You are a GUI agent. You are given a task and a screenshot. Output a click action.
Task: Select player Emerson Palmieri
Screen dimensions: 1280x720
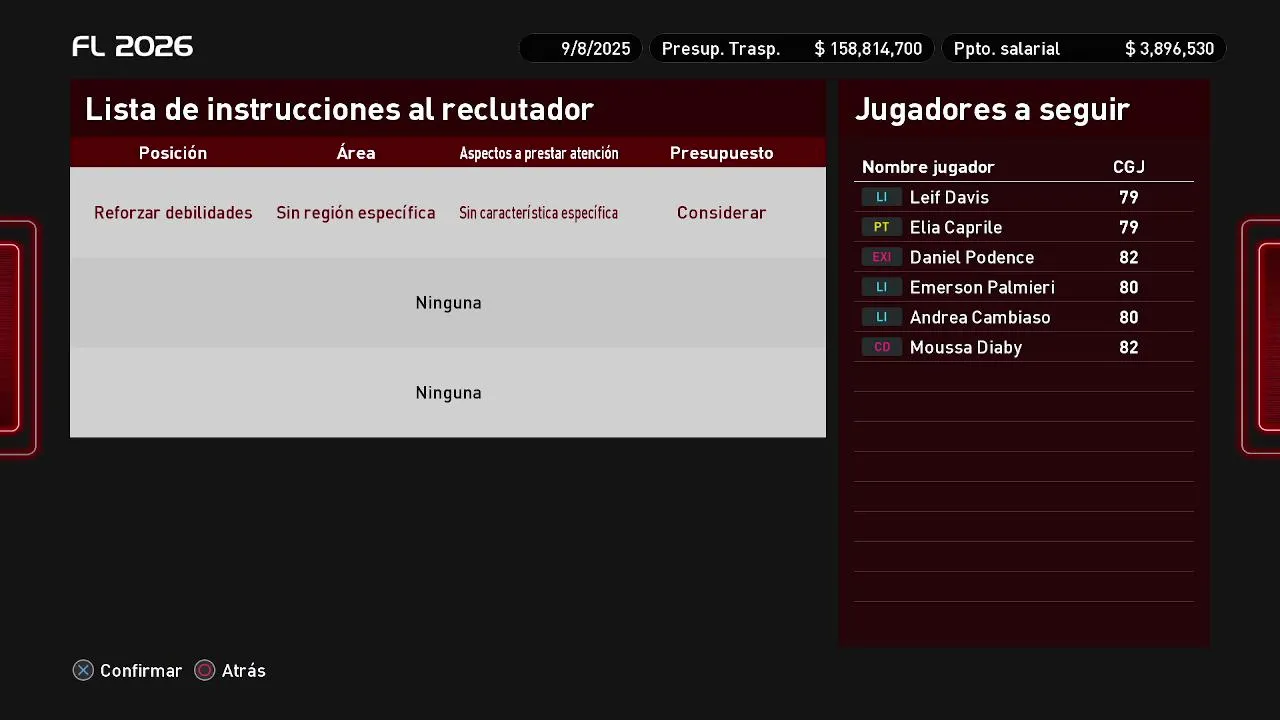click(x=982, y=287)
